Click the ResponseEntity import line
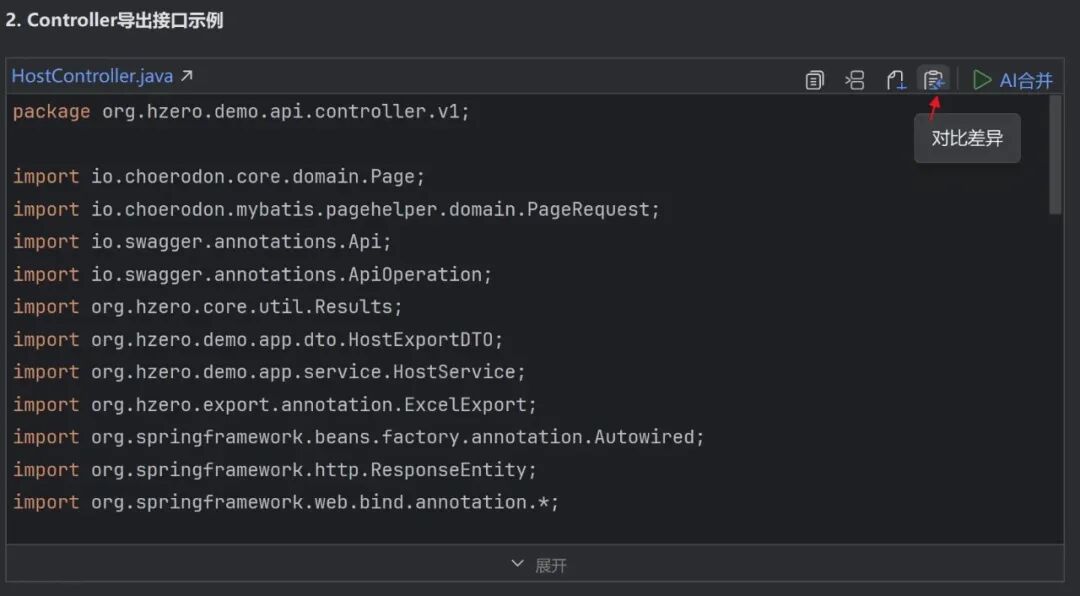The width and height of the screenshot is (1080, 596). (275, 470)
